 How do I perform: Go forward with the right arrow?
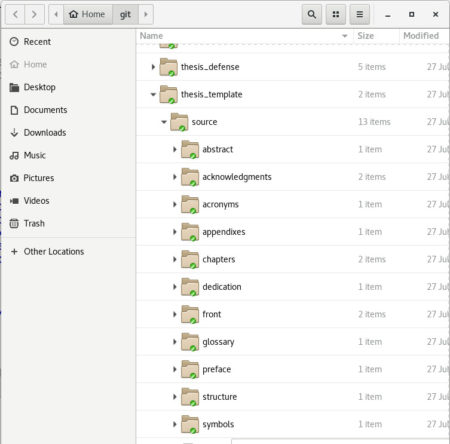(34, 14)
